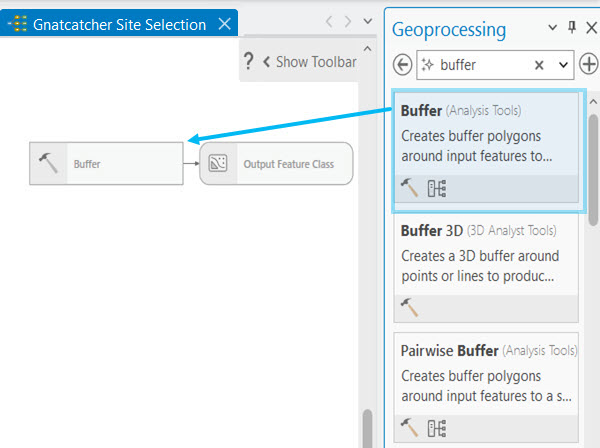Open the Buffer 3D tool result

point(485,254)
